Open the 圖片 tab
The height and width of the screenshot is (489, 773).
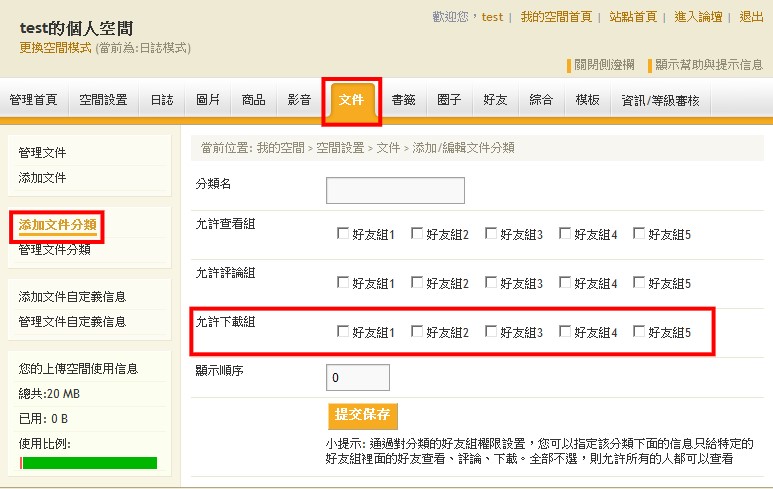(x=208, y=100)
